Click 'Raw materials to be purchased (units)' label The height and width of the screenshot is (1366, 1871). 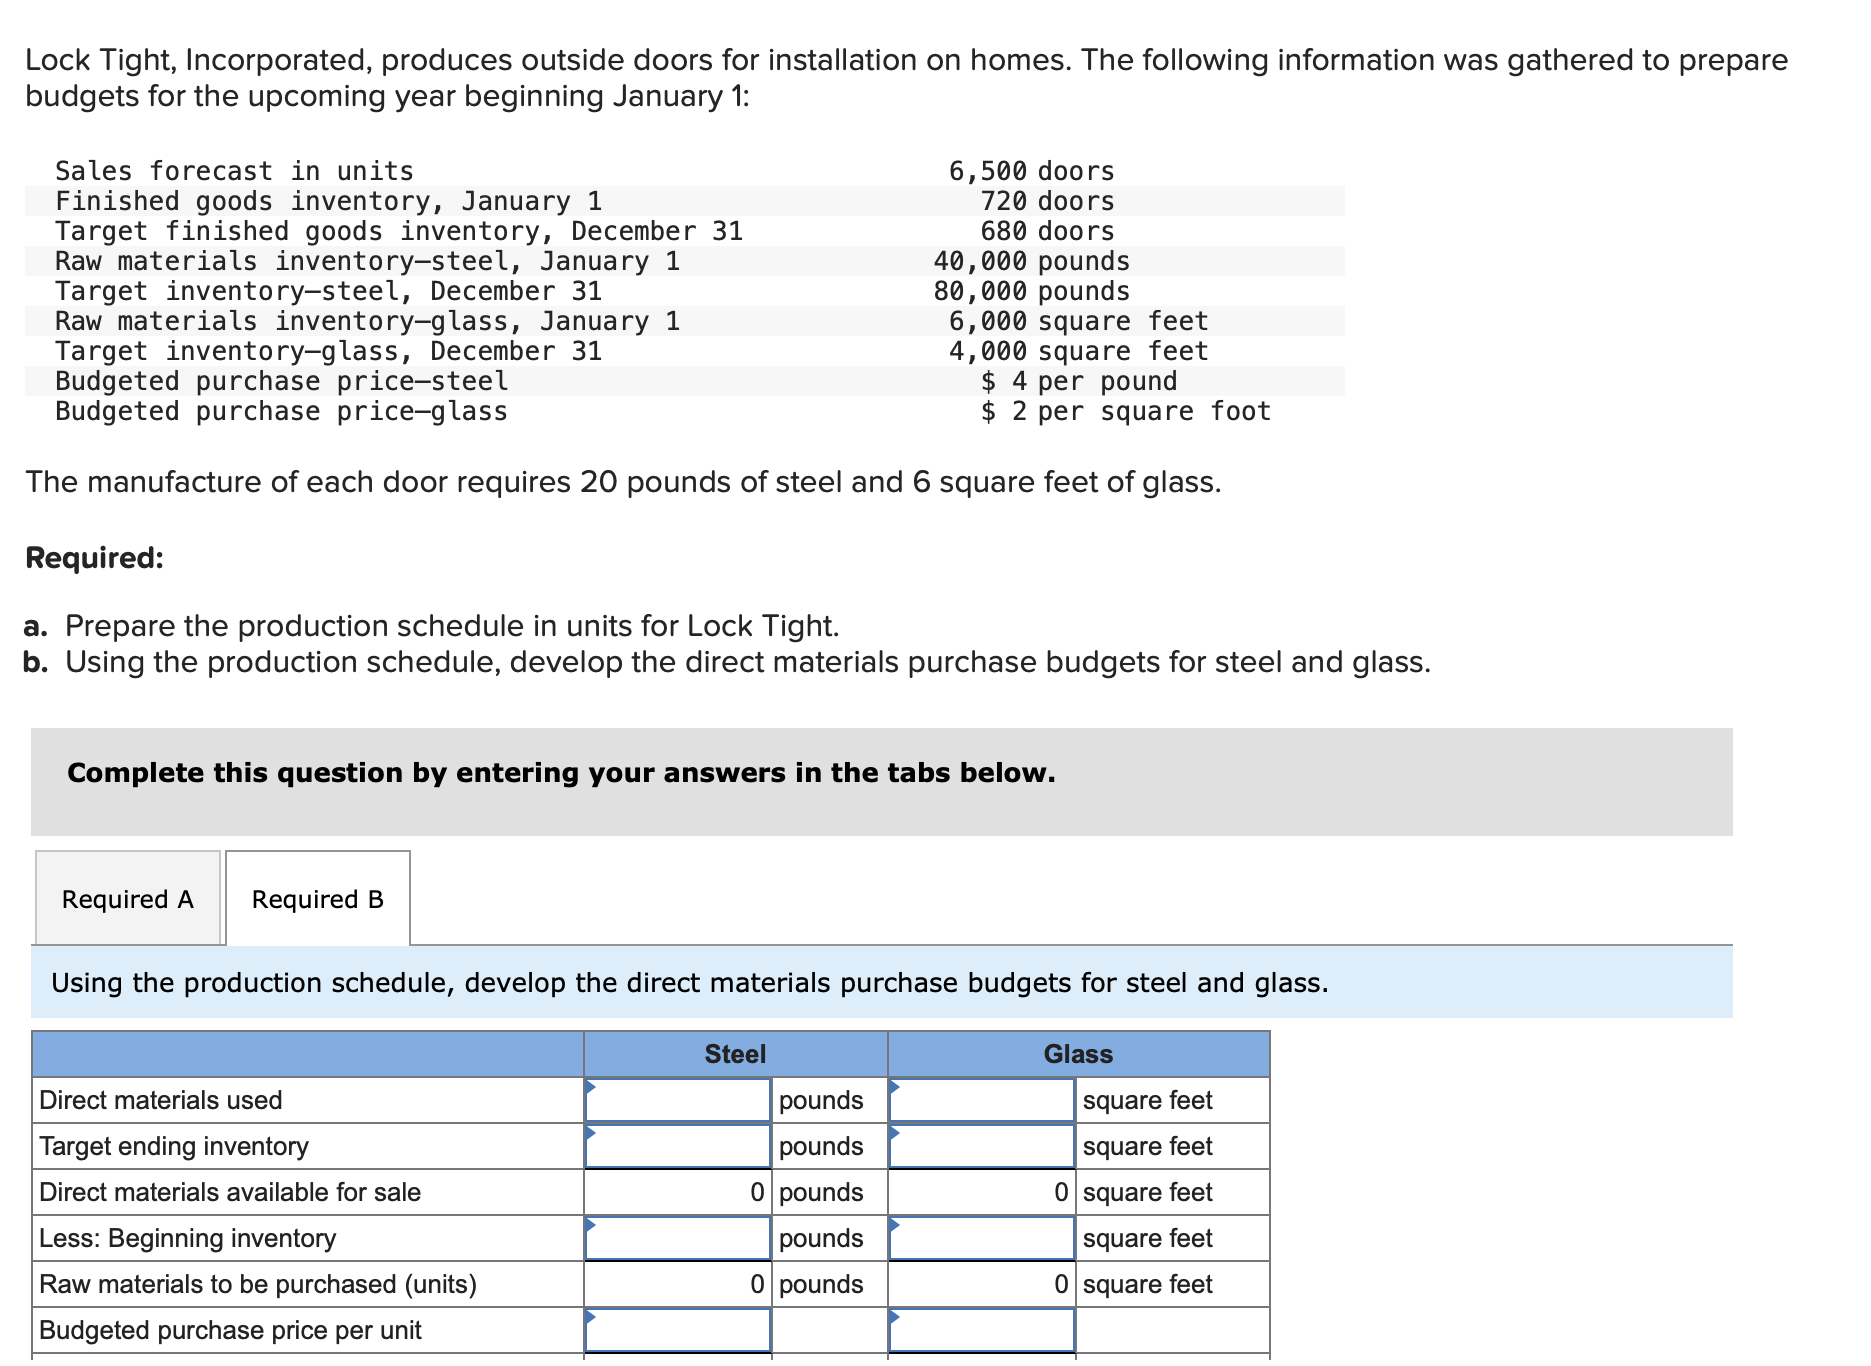[x=258, y=1284]
